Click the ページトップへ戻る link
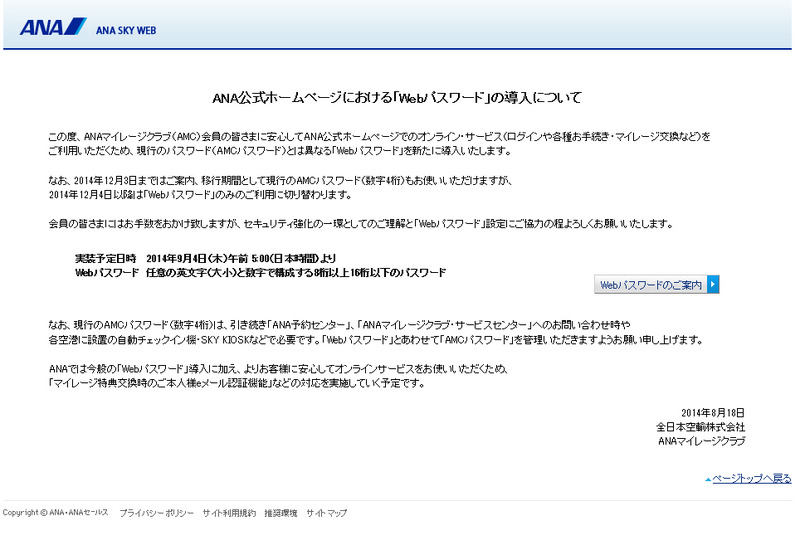 pyautogui.click(x=751, y=479)
